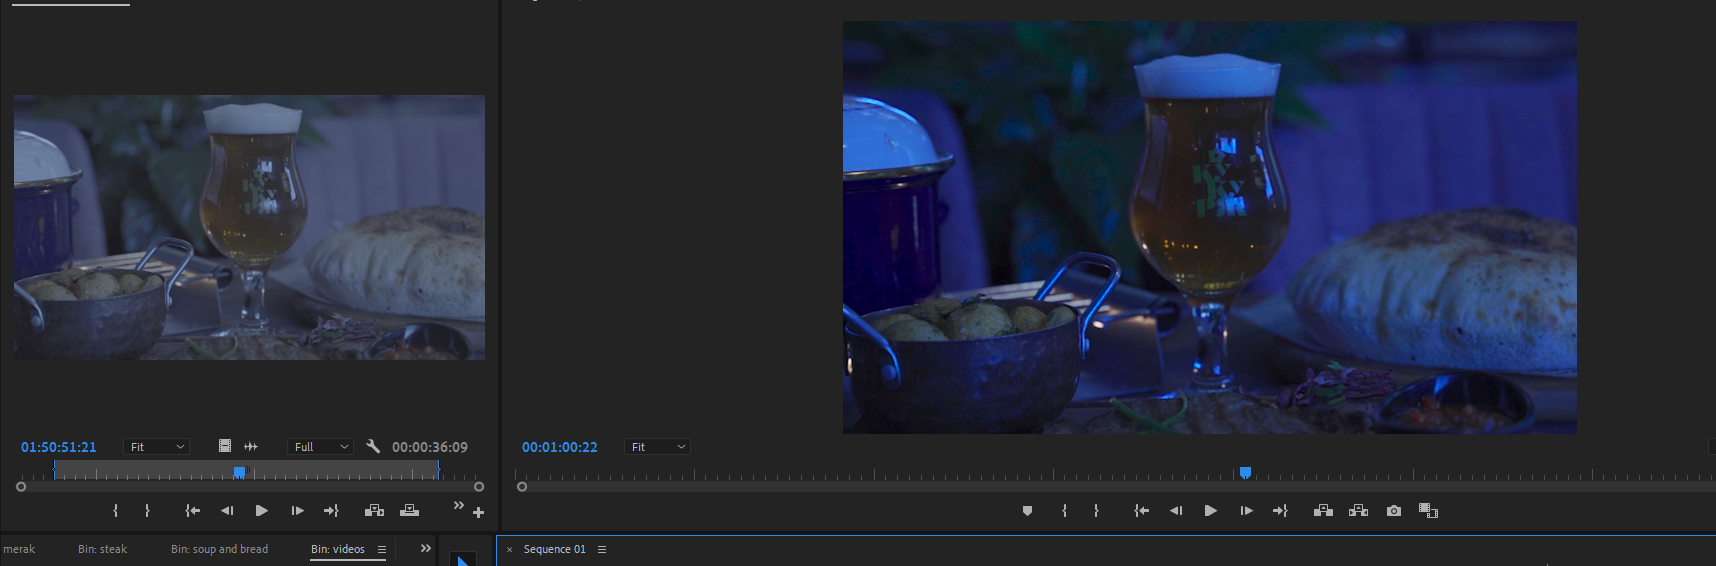Mark In point in Source monitor
The image size is (1716, 566).
pos(116,511)
